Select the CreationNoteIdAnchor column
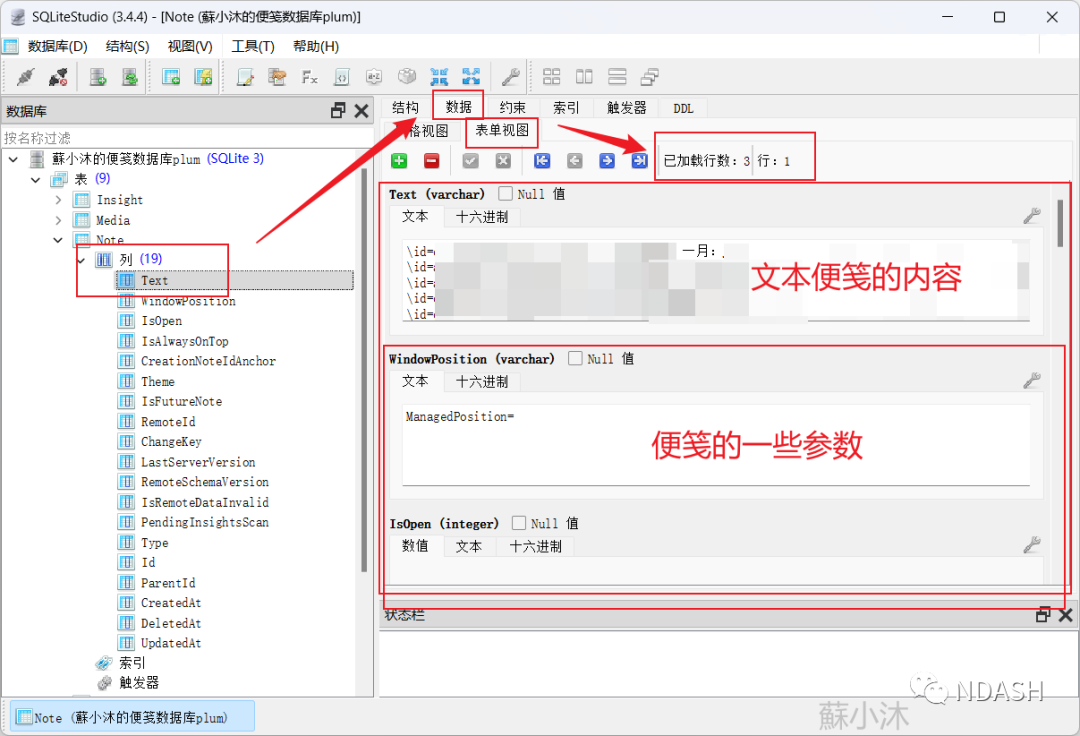Image resolution: width=1080 pixels, height=736 pixels. tap(208, 361)
